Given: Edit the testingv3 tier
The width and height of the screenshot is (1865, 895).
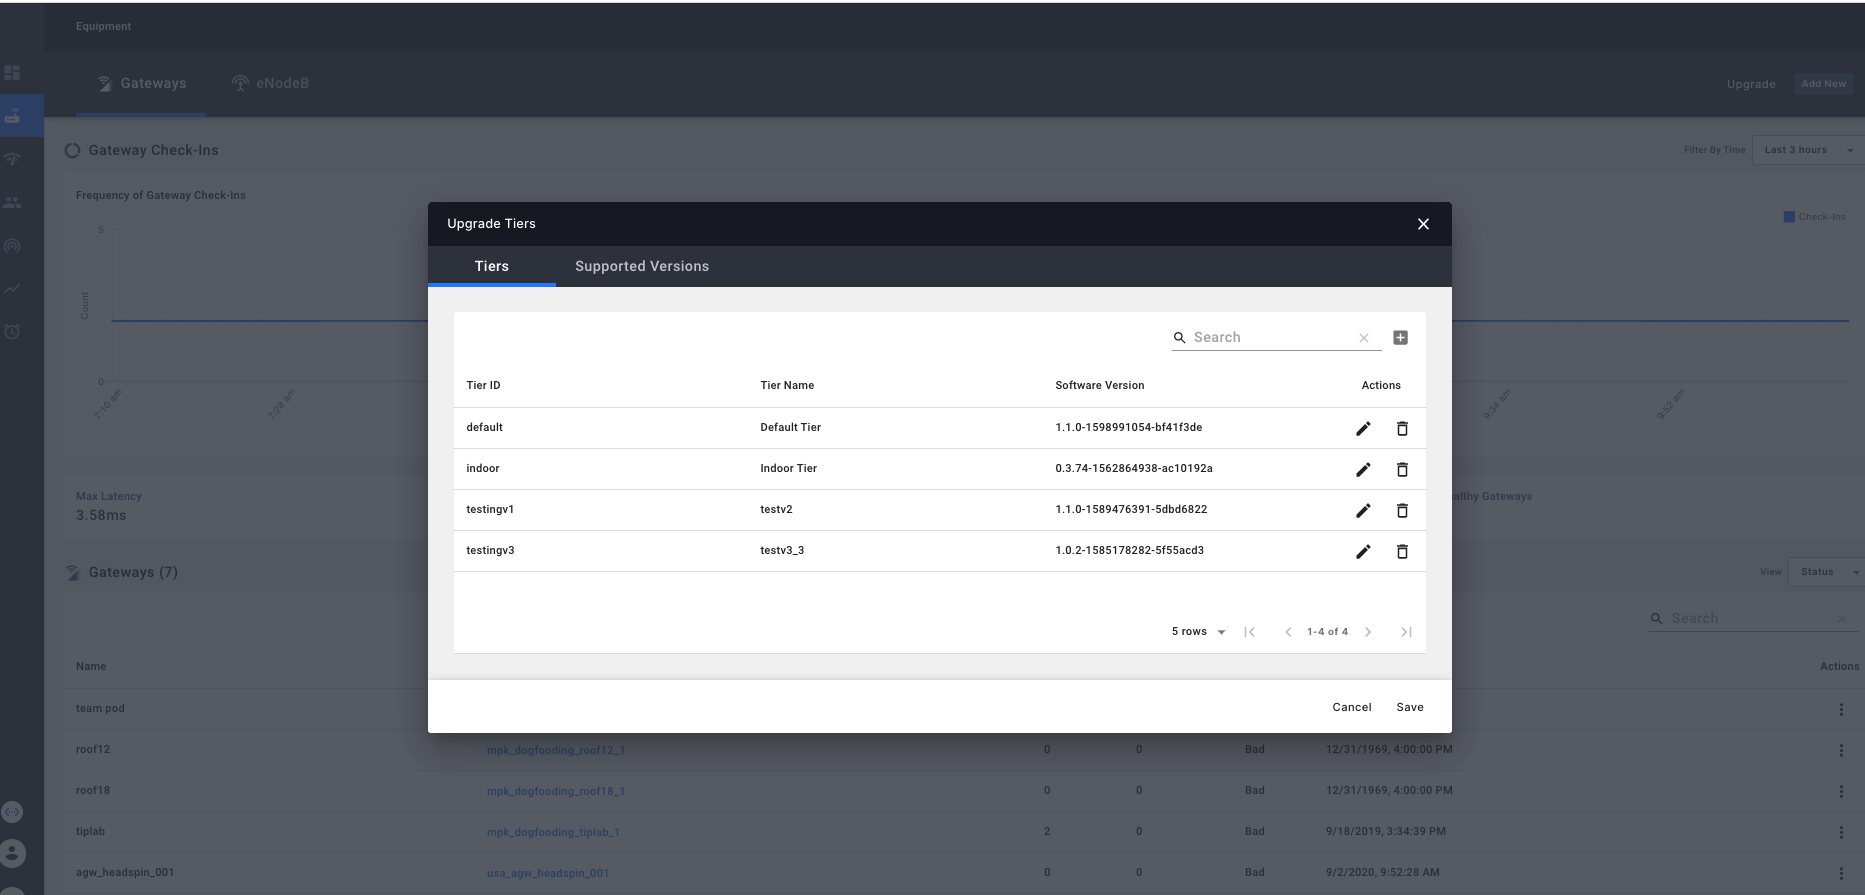Looking at the screenshot, I should [1362, 552].
